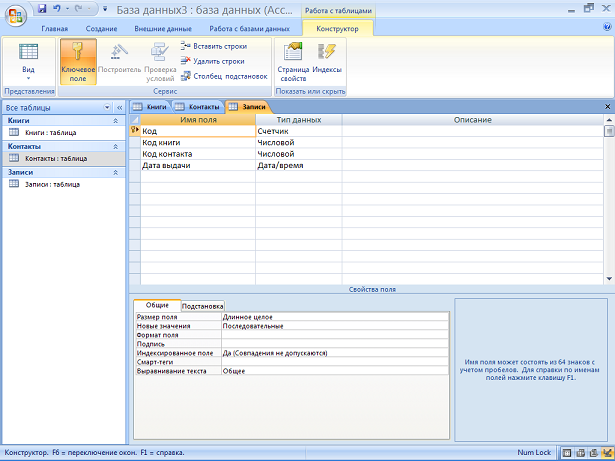Select Записи : таблица in navigation pane
The height and width of the screenshot is (461, 615).
(64, 184)
